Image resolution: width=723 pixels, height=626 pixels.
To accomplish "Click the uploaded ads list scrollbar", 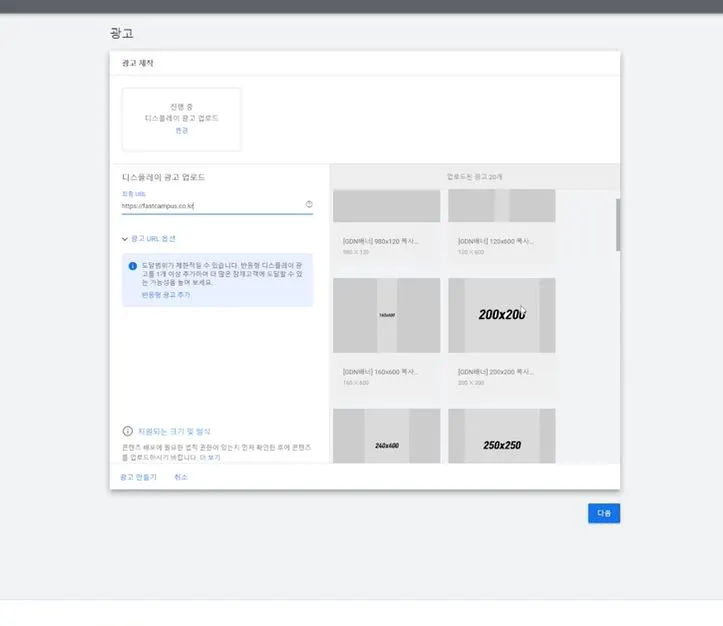I will coord(618,225).
